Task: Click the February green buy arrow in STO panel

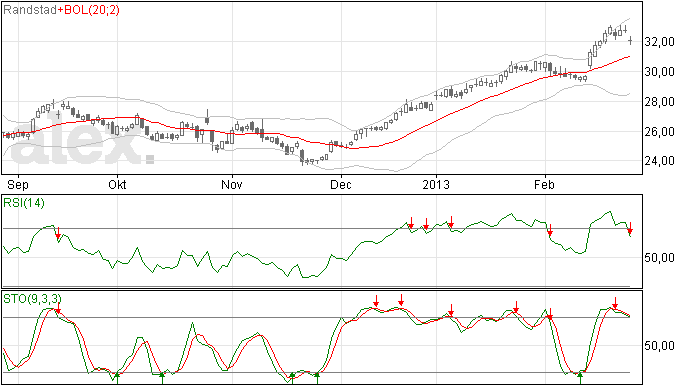Action: pyautogui.click(x=580, y=378)
